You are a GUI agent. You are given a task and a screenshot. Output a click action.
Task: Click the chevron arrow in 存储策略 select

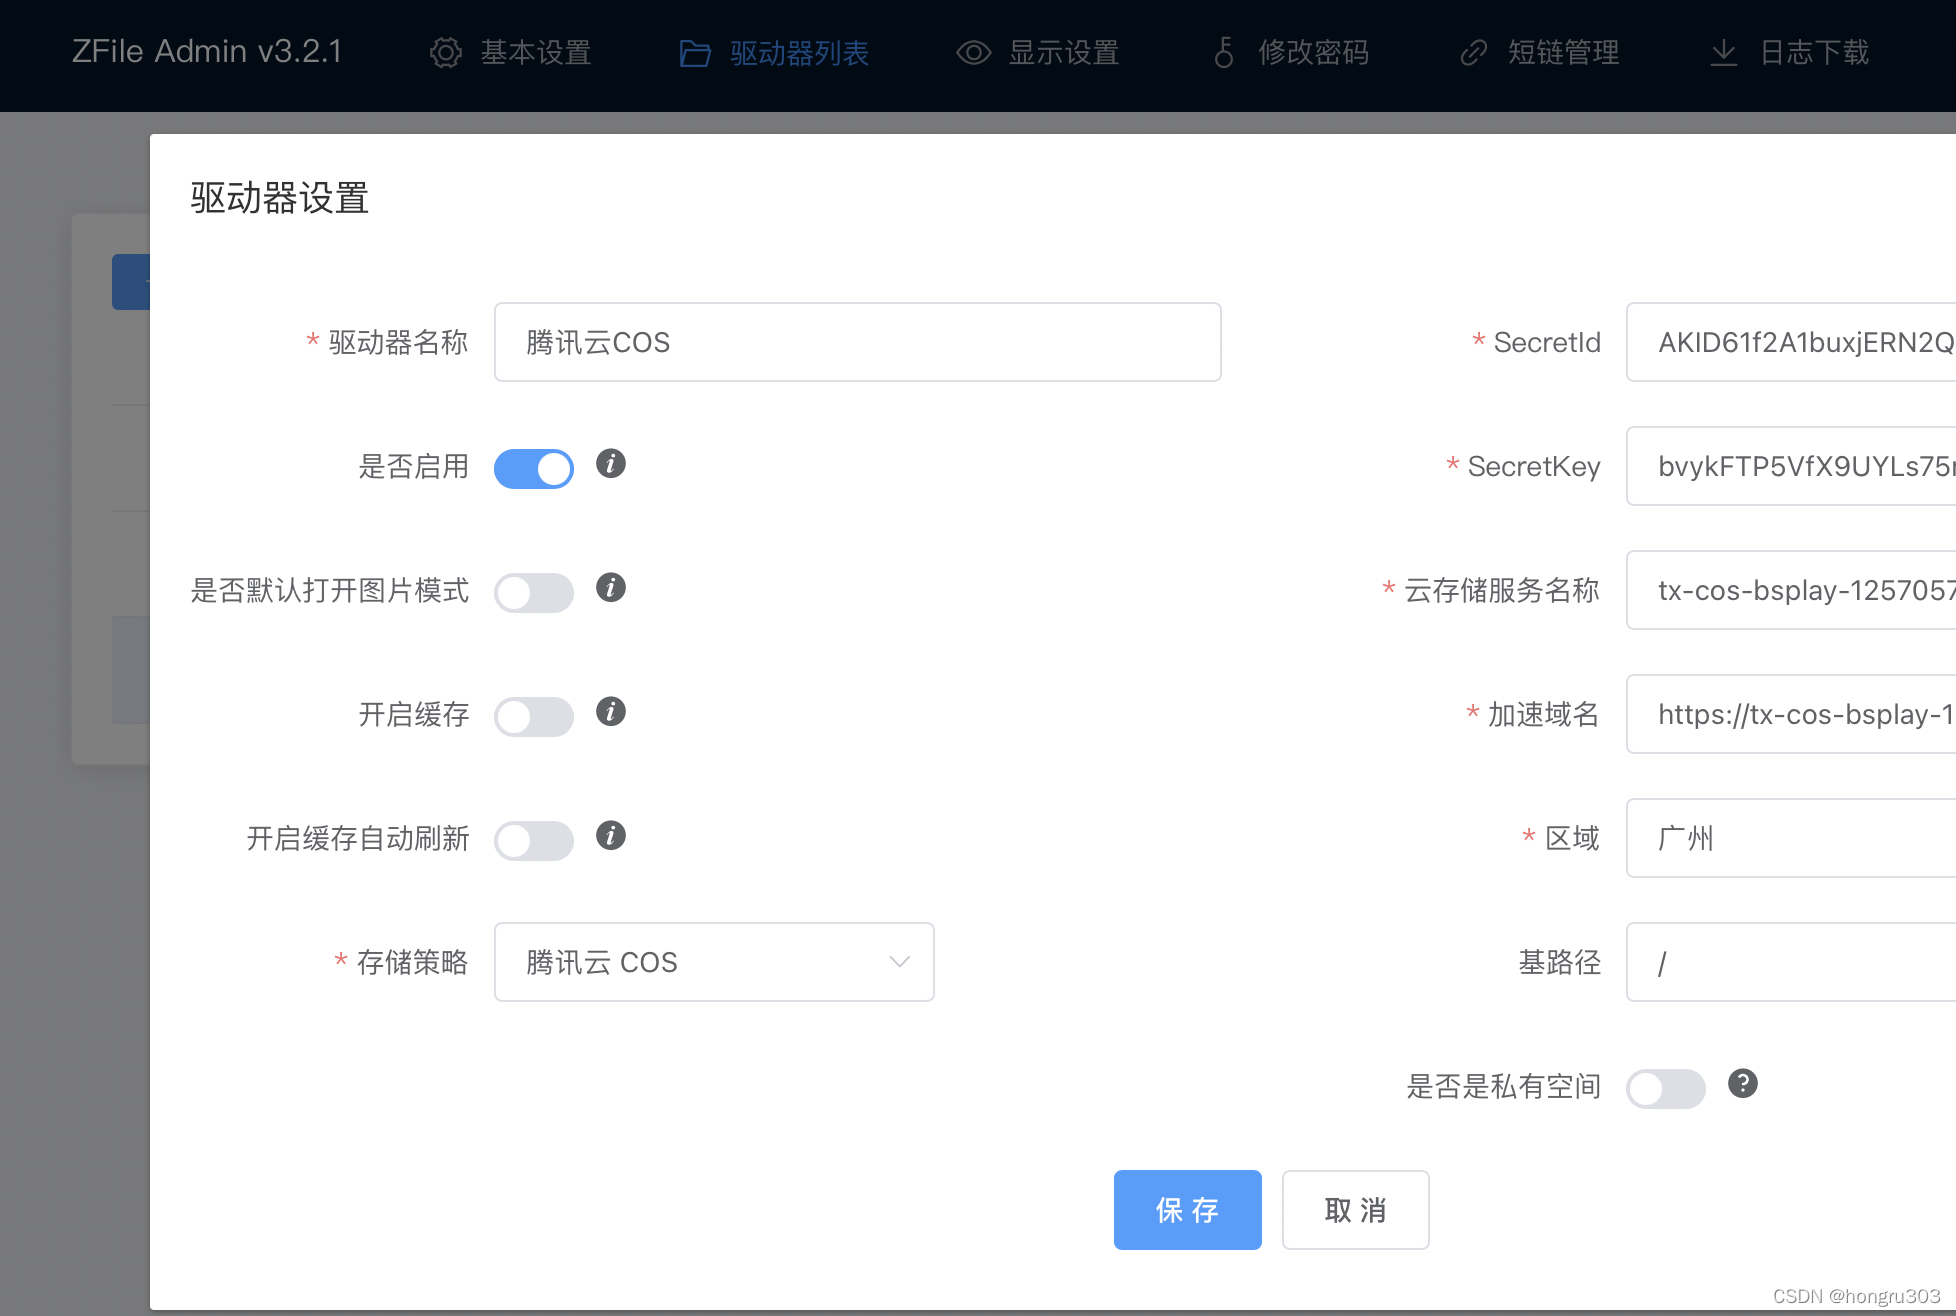point(899,962)
